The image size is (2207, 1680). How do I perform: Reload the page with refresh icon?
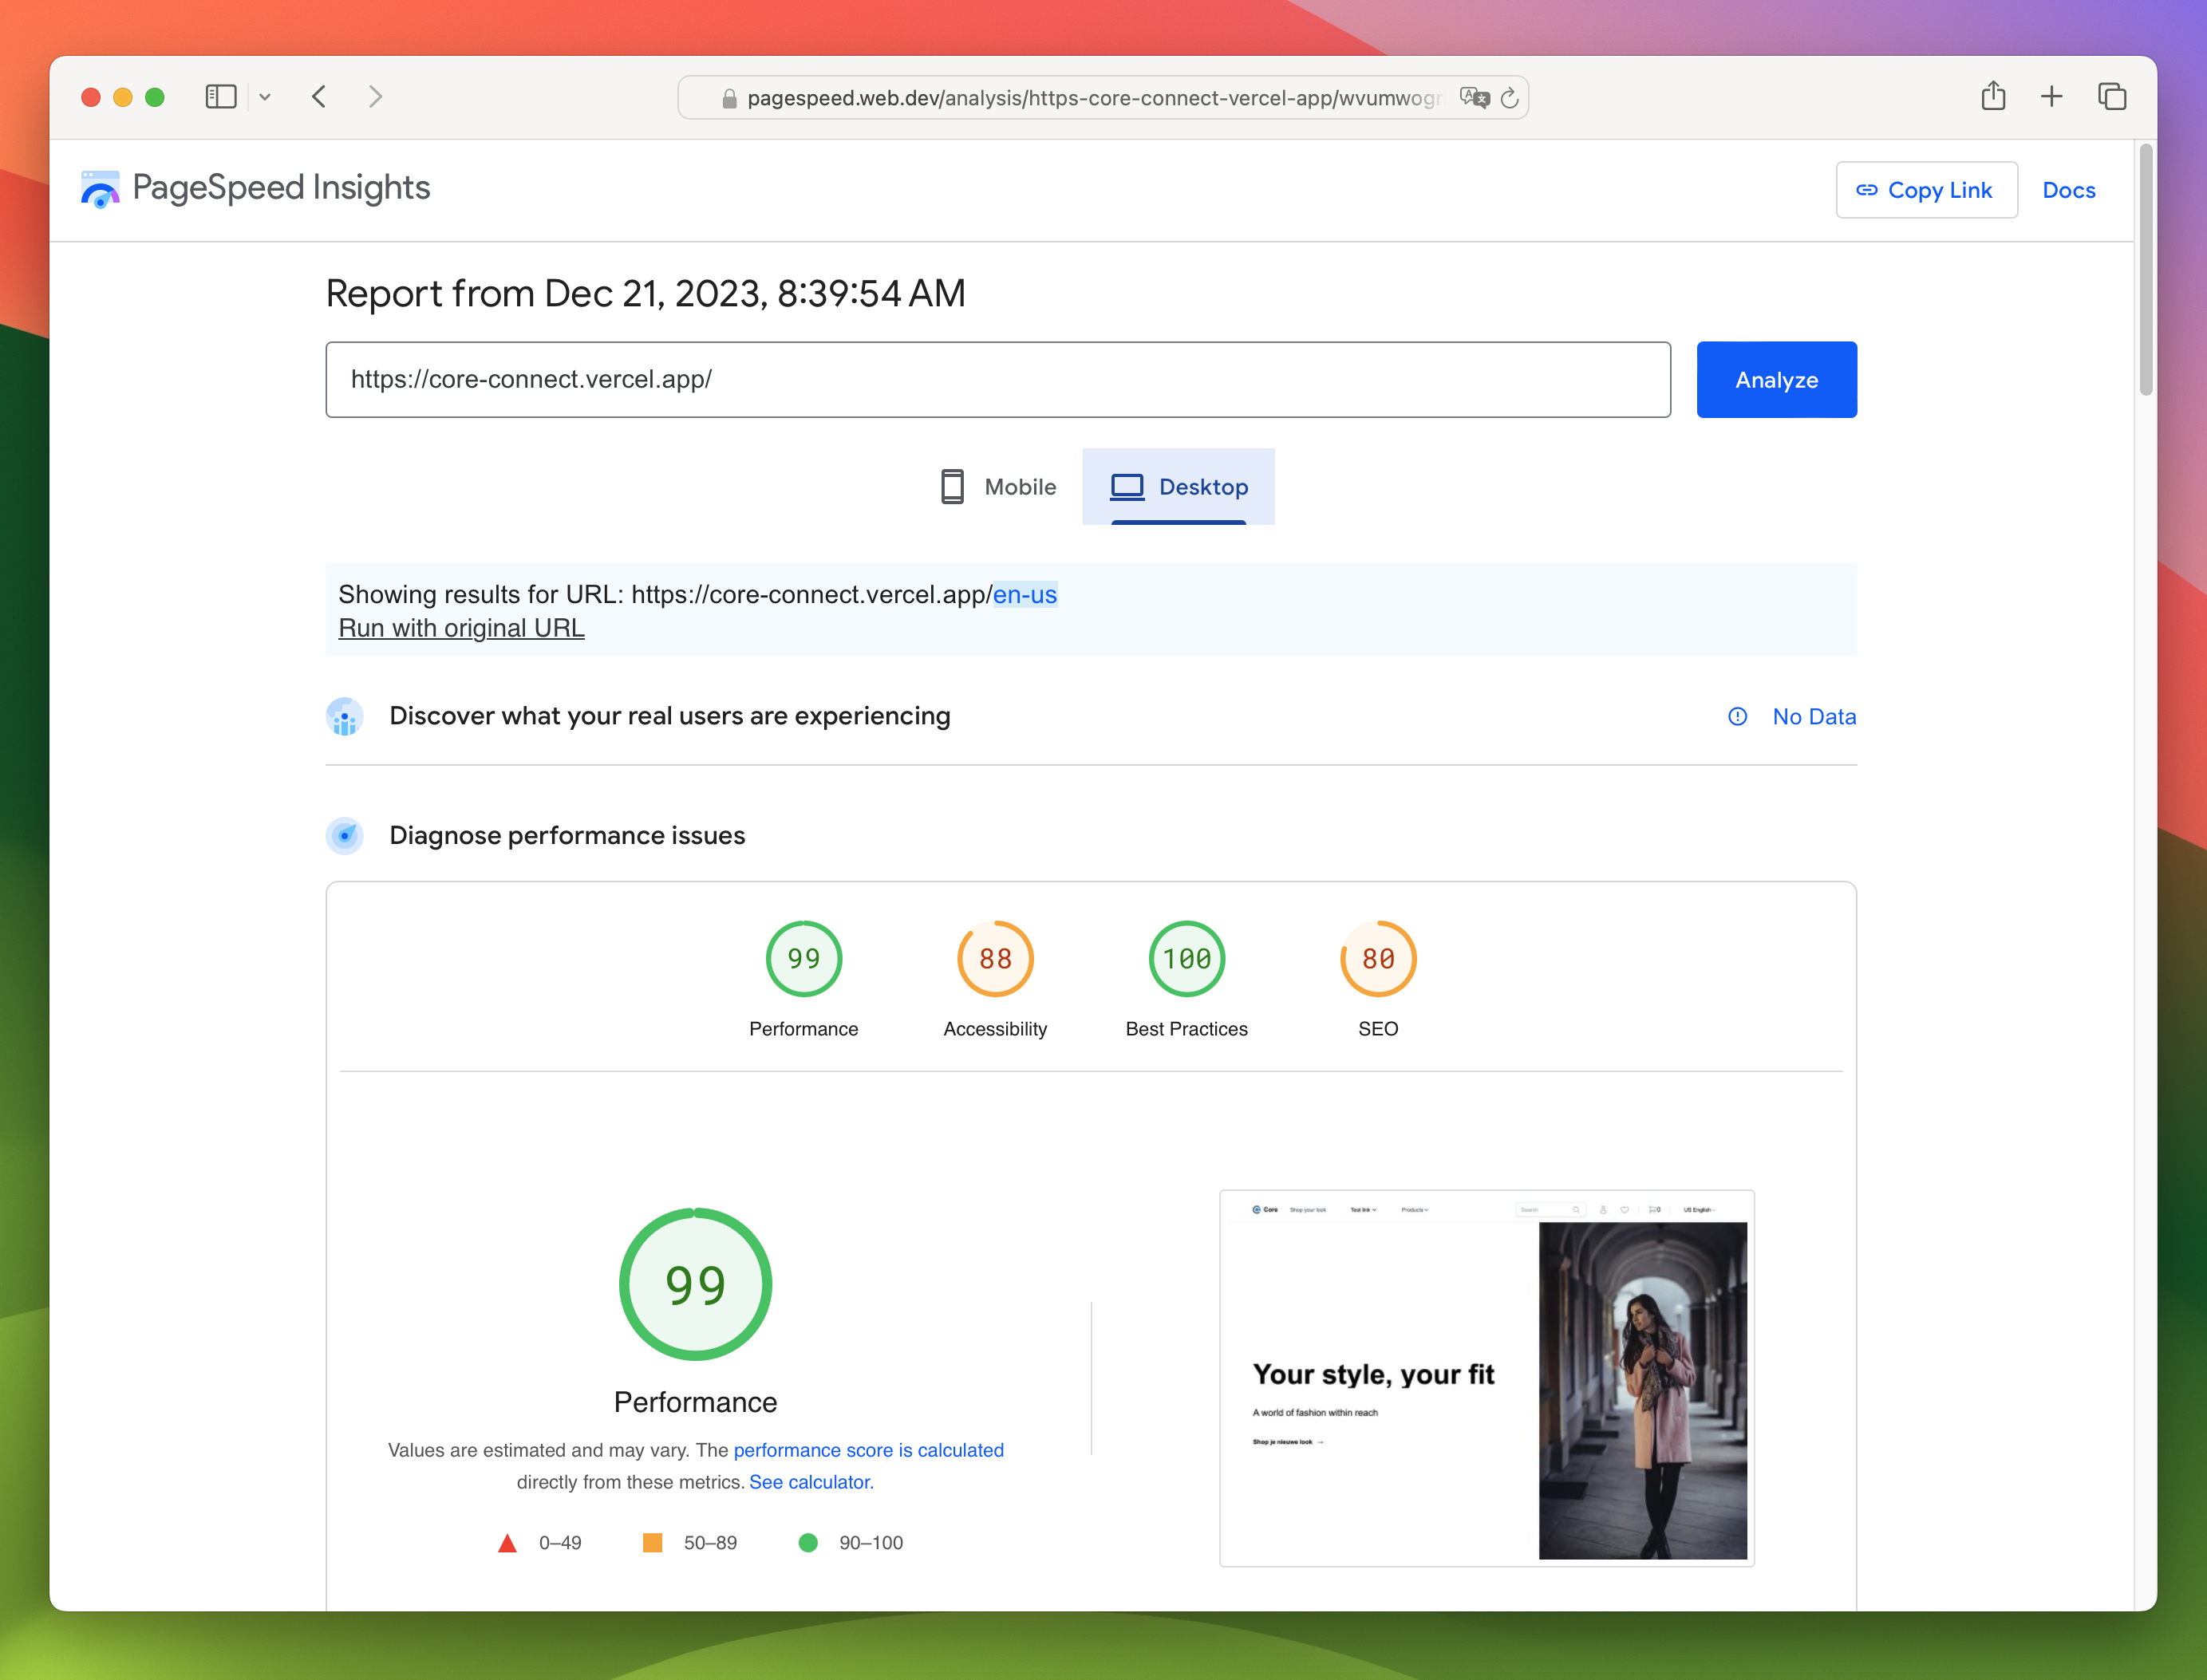coord(1509,98)
